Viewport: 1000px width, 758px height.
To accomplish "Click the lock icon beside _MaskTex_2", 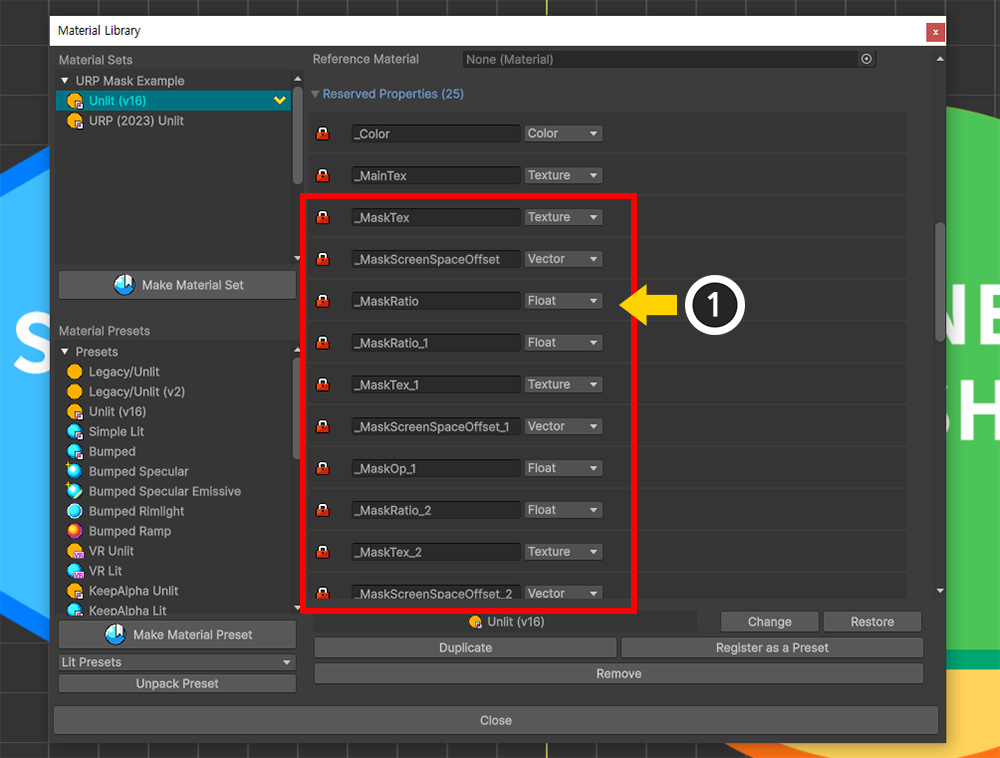I will tap(323, 552).
